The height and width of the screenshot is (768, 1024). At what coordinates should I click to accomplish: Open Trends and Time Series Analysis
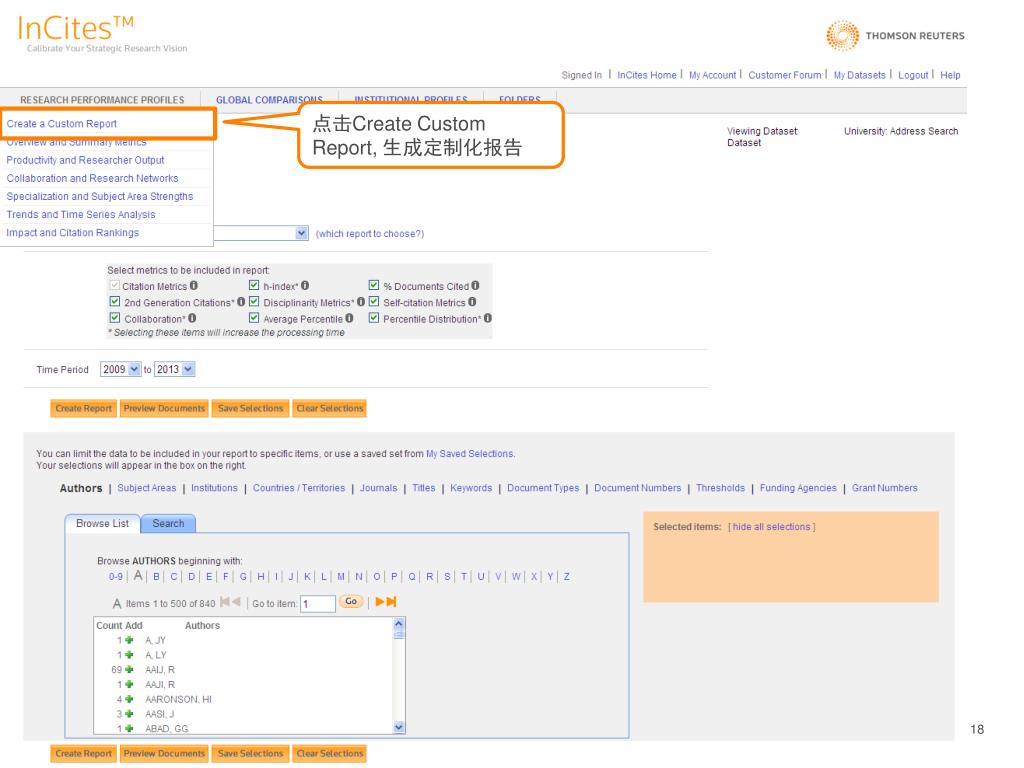click(x=81, y=215)
